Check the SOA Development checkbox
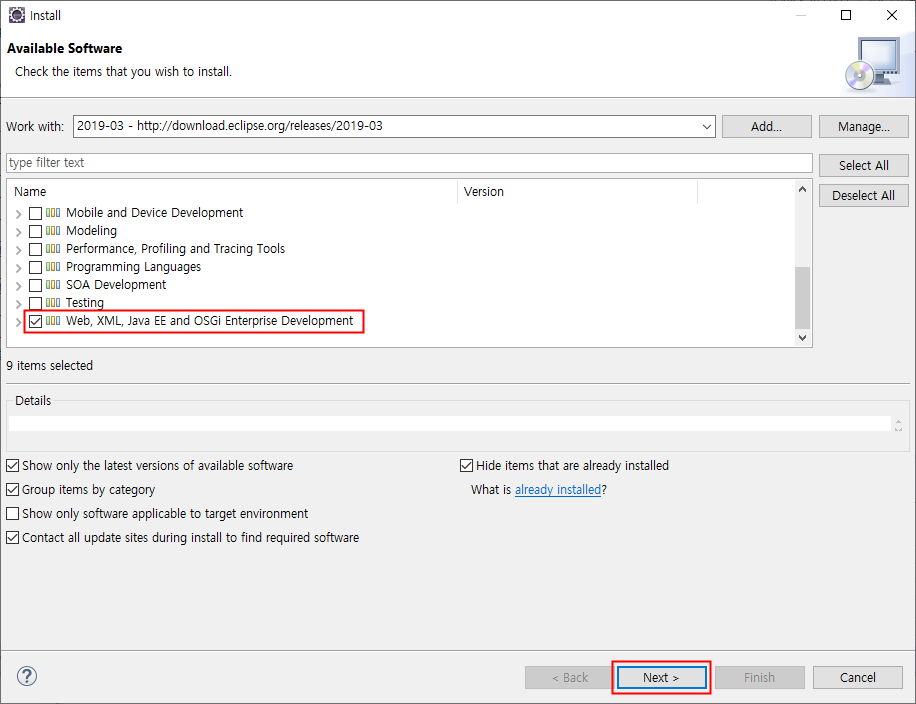 click(36, 285)
